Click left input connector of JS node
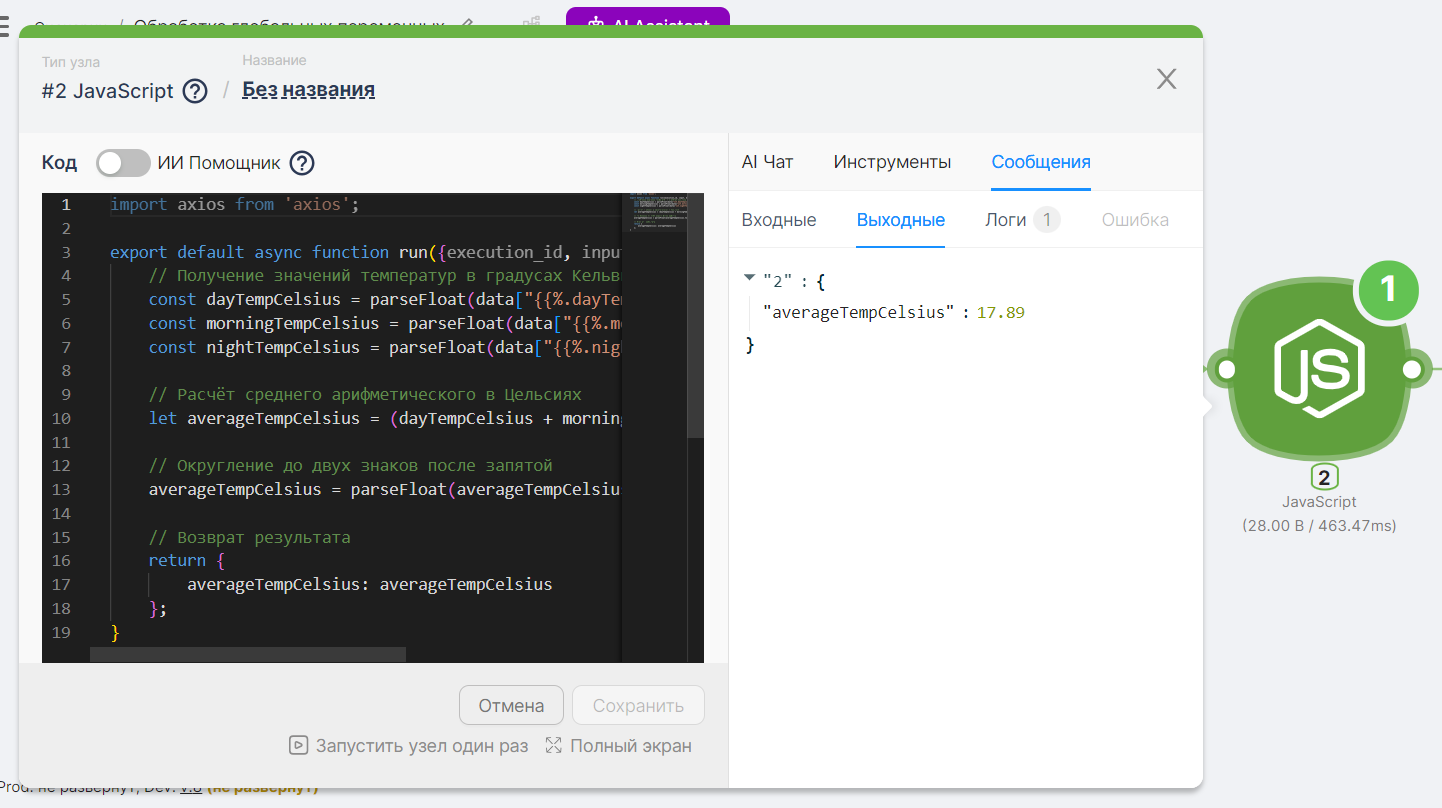This screenshot has width=1442, height=808. click(x=1226, y=370)
